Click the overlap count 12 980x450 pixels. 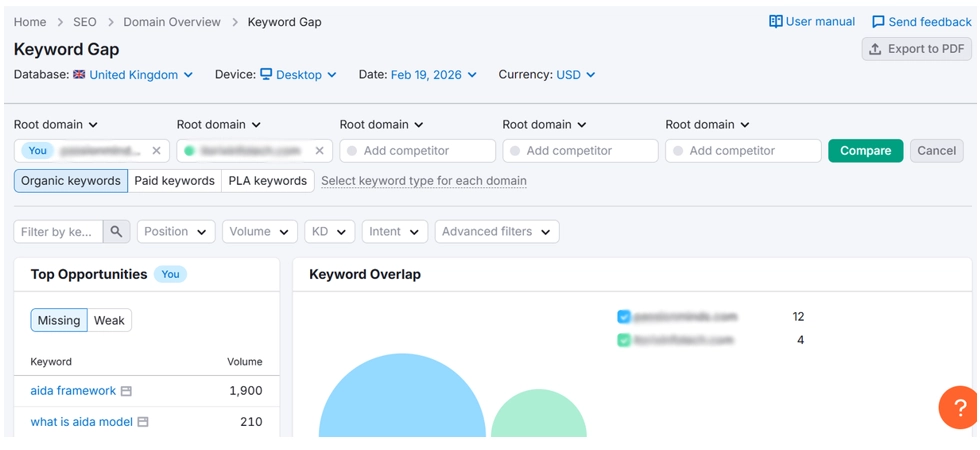click(x=798, y=317)
